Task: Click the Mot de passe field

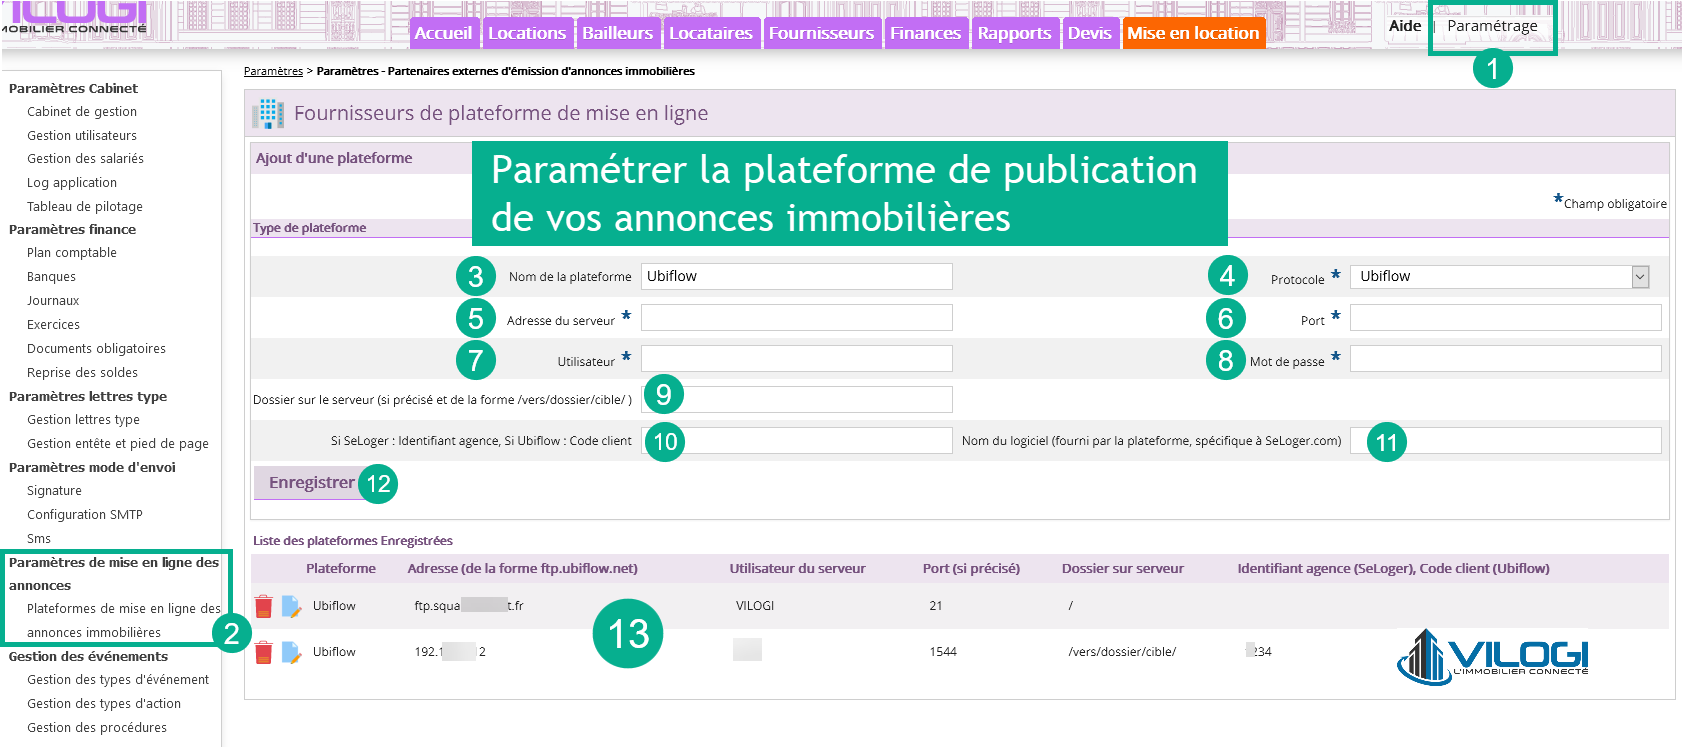Action: pyautogui.click(x=1505, y=359)
